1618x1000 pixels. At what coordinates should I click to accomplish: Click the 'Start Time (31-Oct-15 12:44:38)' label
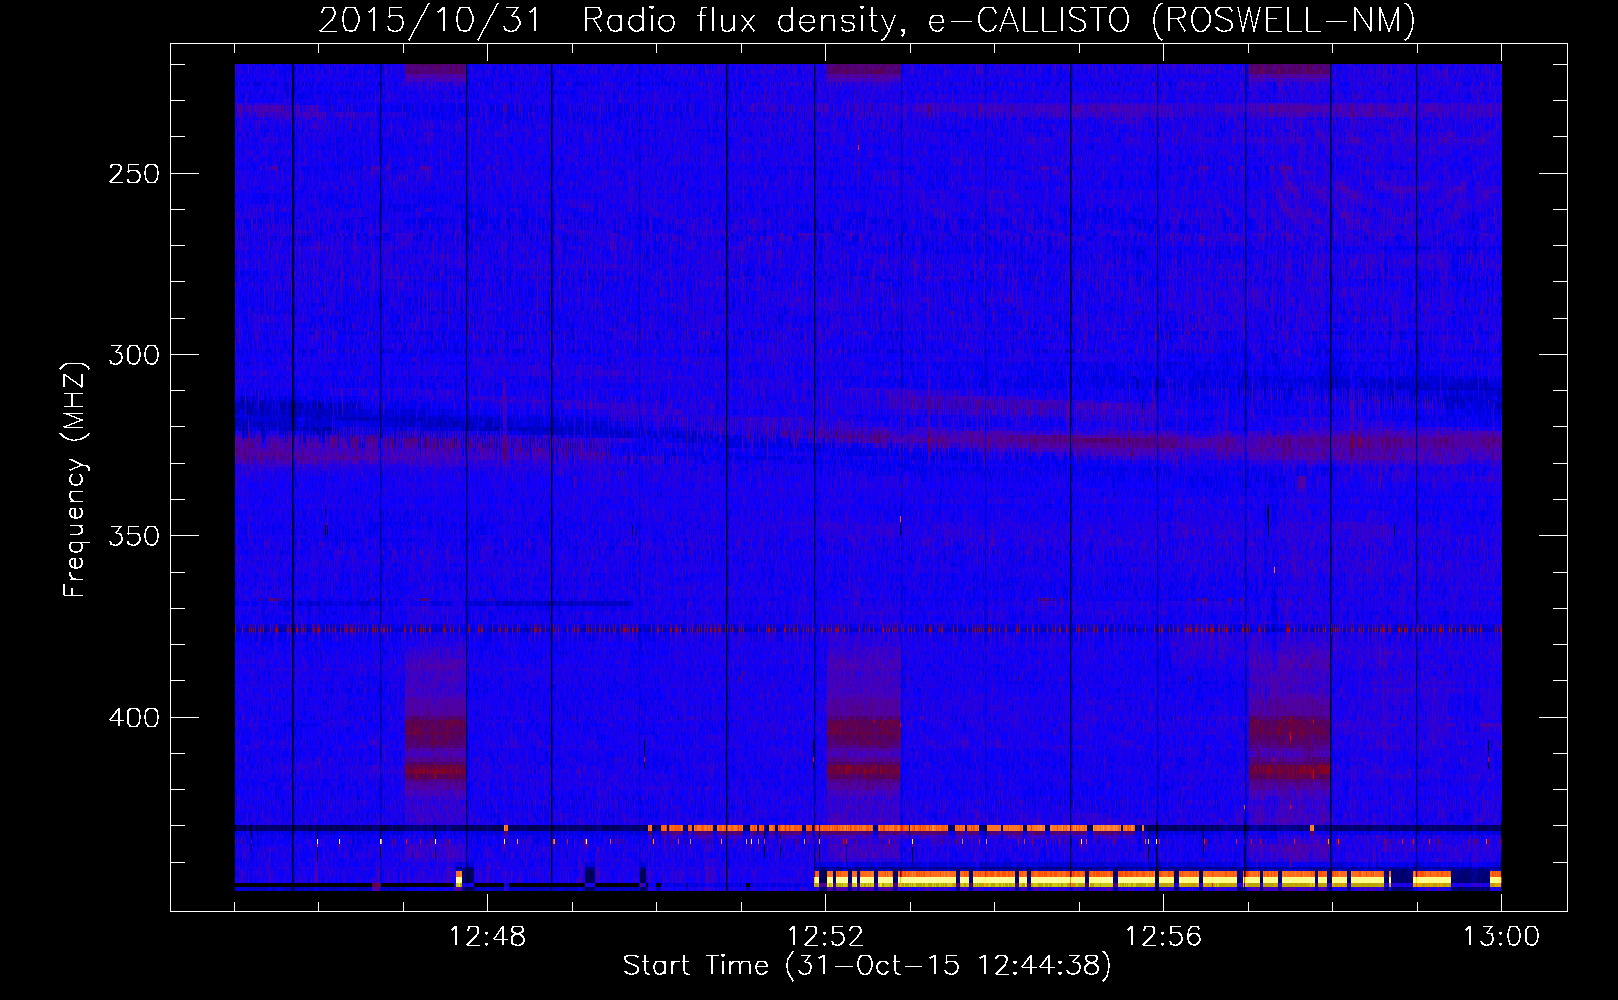pyautogui.click(x=867, y=966)
